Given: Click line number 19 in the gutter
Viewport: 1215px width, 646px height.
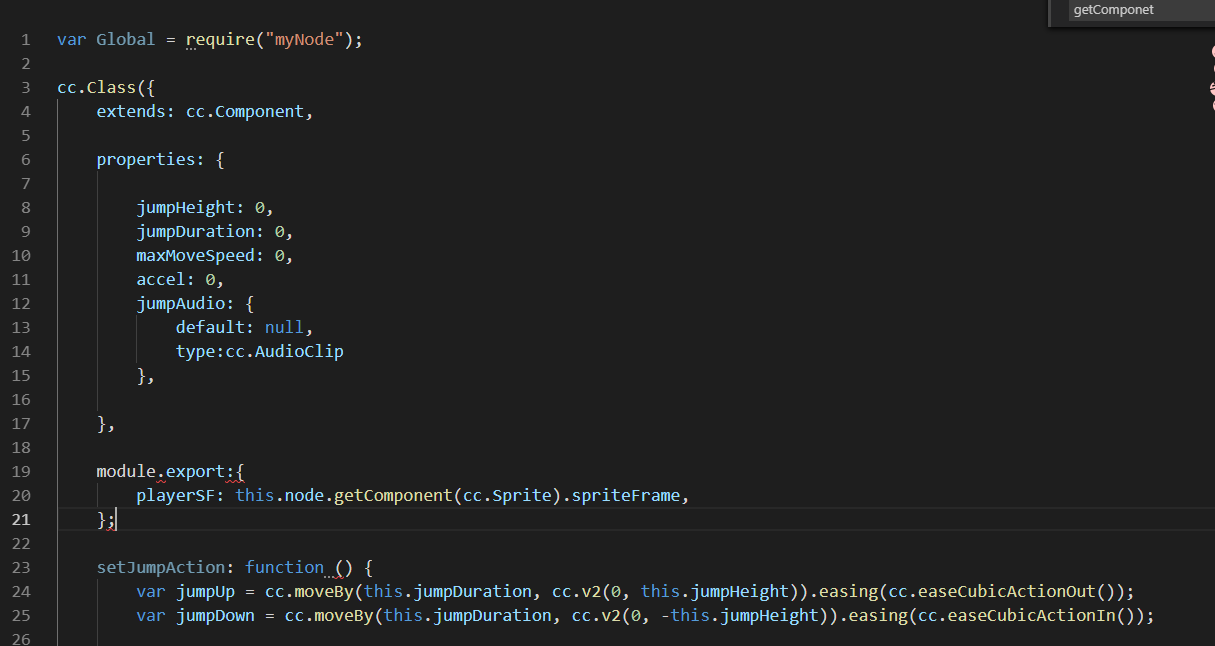Looking at the screenshot, I should (x=22, y=472).
